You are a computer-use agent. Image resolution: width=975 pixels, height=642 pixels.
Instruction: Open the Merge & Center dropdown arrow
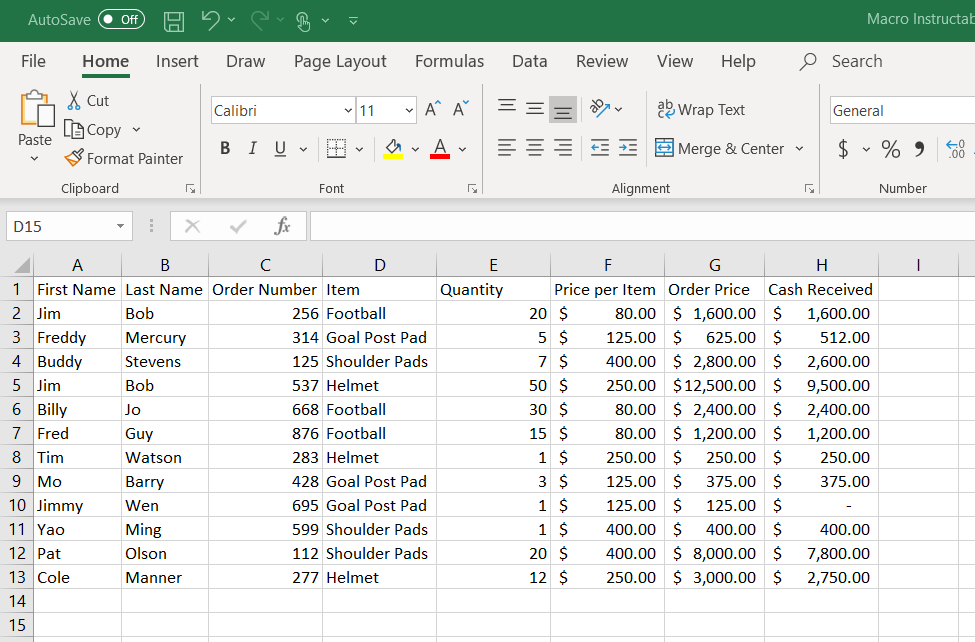[x=798, y=148]
